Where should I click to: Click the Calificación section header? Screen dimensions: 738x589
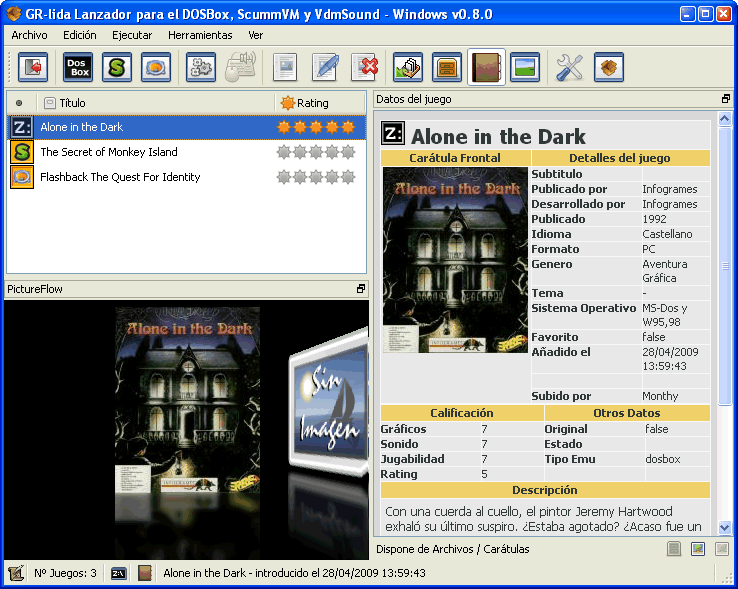point(462,413)
